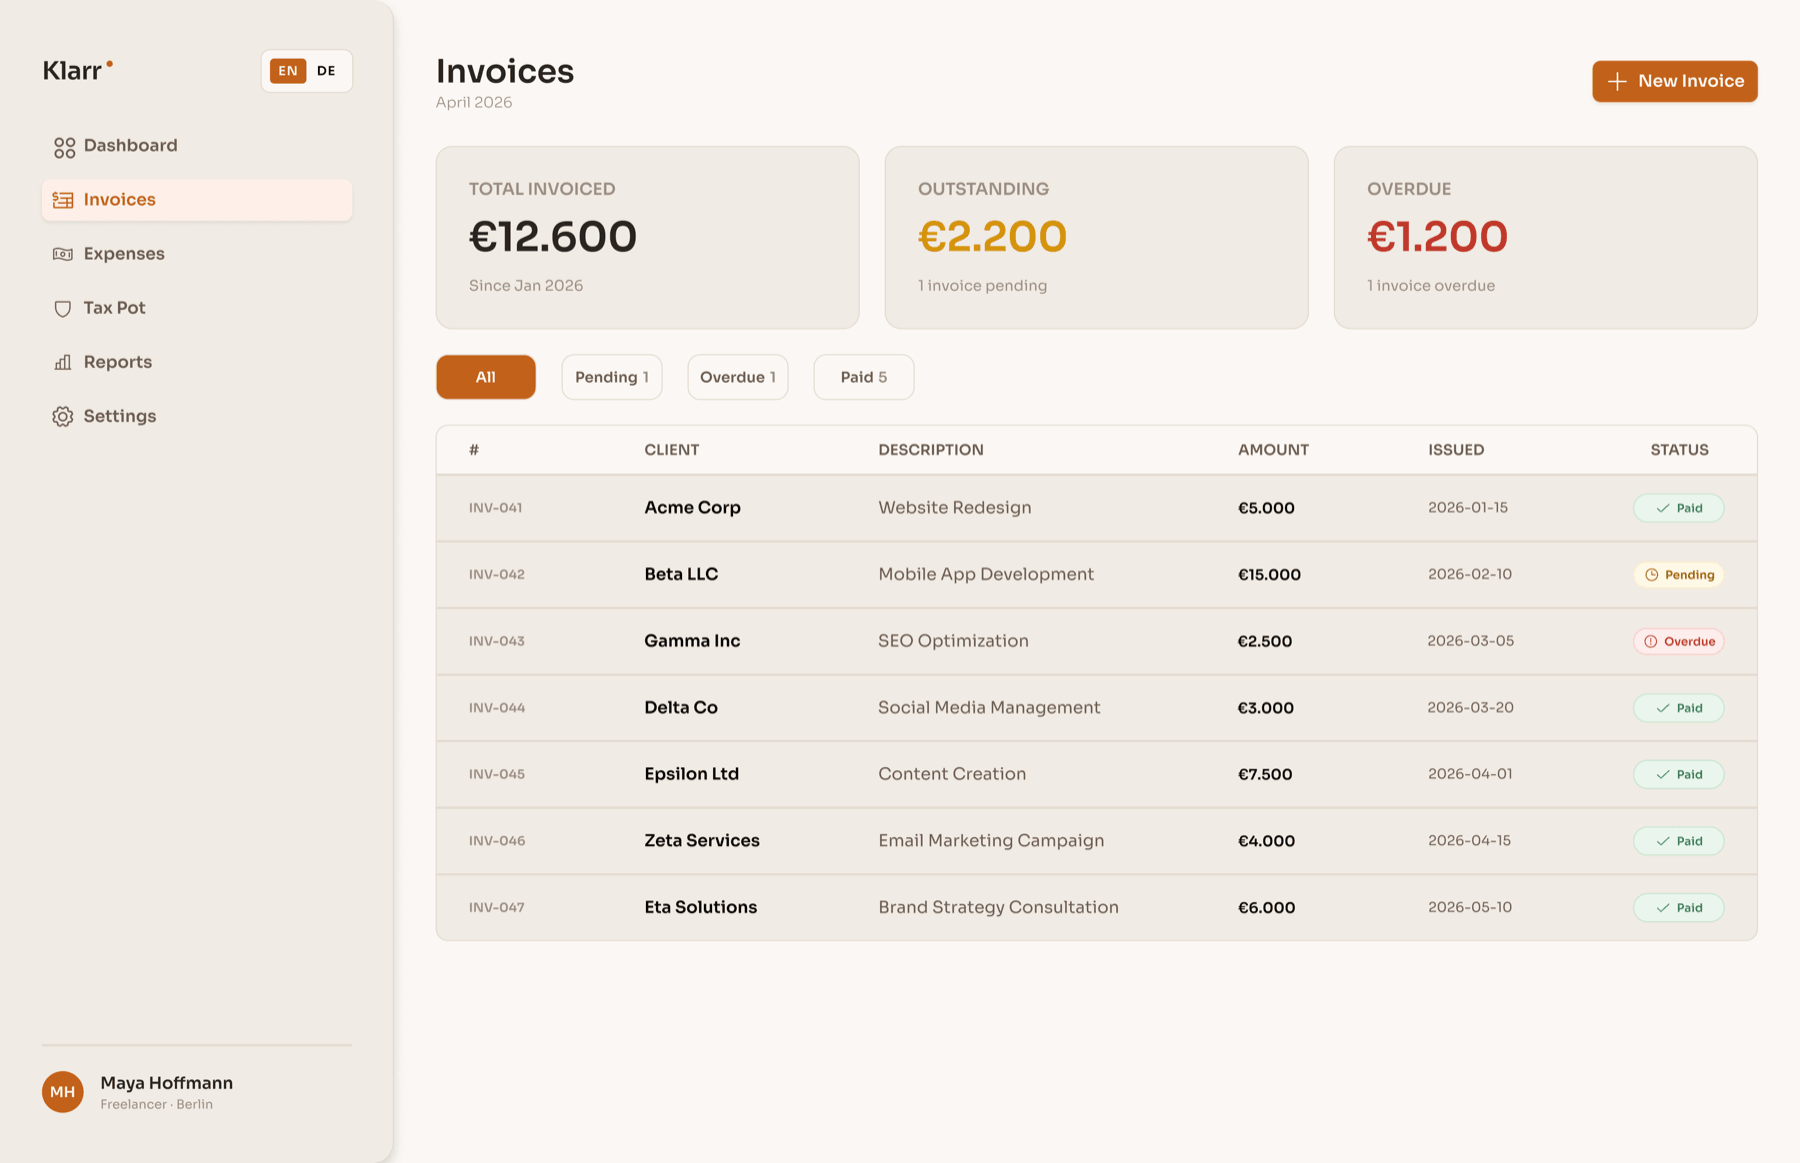The width and height of the screenshot is (1800, 1163).
Task: Click checkmark icon in INV-046 Paid badge
Action: [1663, 841]
